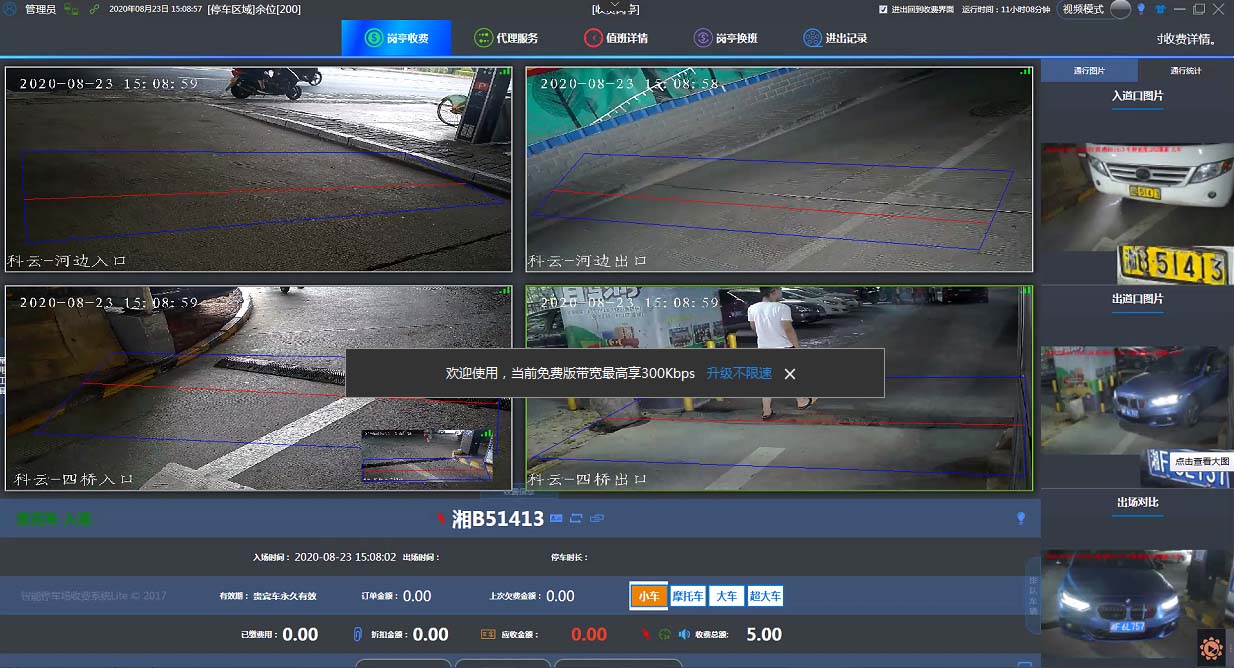Open 值班详情 duty details

(x=616, y=38)
